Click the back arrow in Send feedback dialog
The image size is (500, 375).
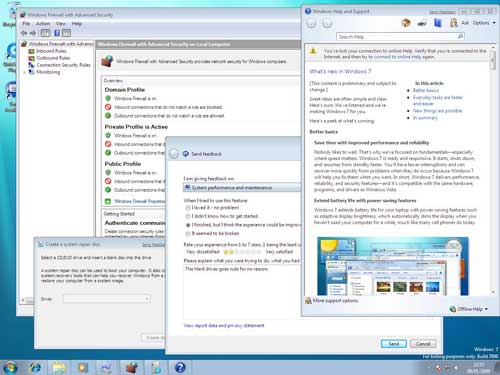point(174,154)
